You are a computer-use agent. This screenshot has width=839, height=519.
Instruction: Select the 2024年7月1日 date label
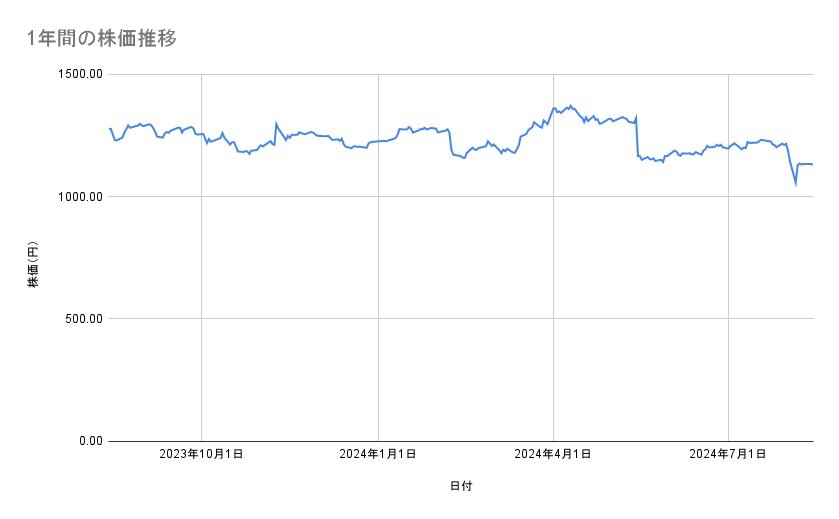(729, 455)
